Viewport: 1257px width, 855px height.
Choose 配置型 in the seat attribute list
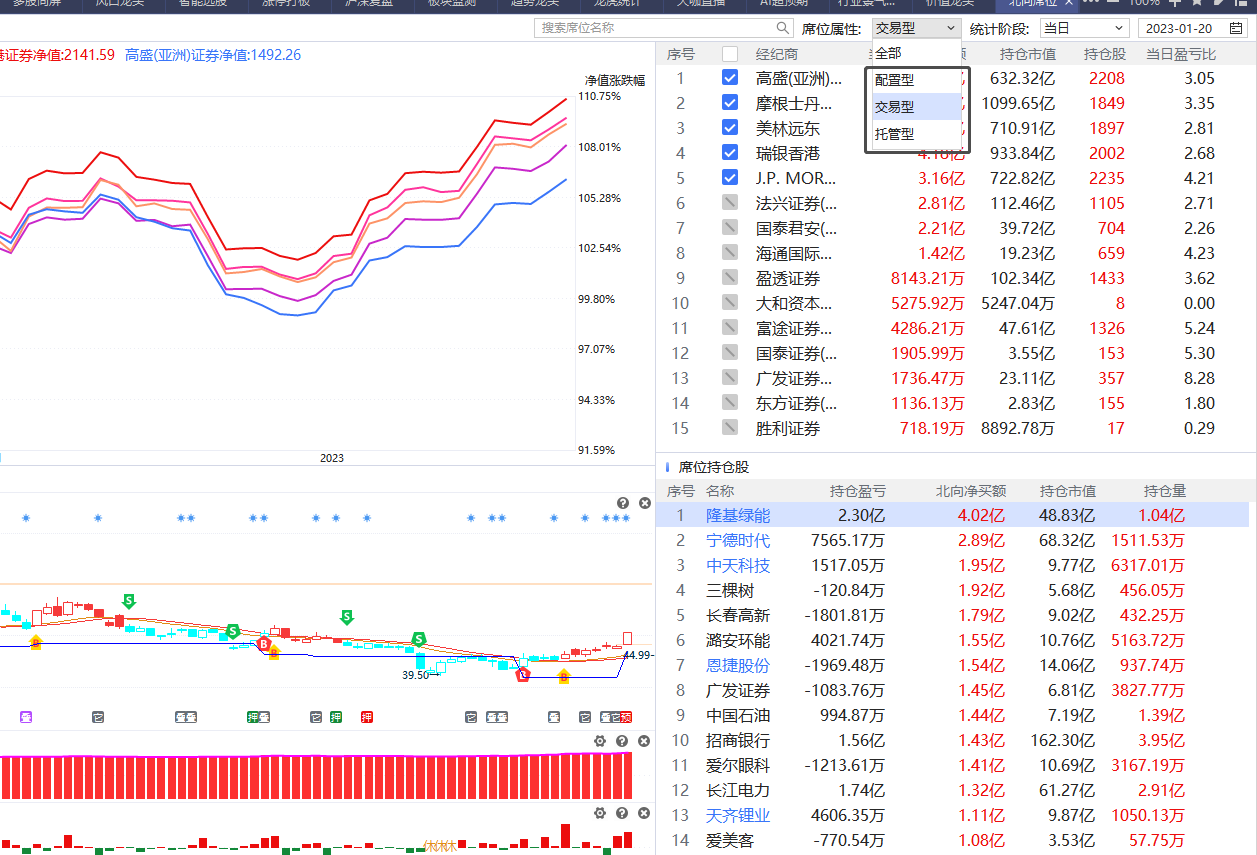tap(917, 79)
